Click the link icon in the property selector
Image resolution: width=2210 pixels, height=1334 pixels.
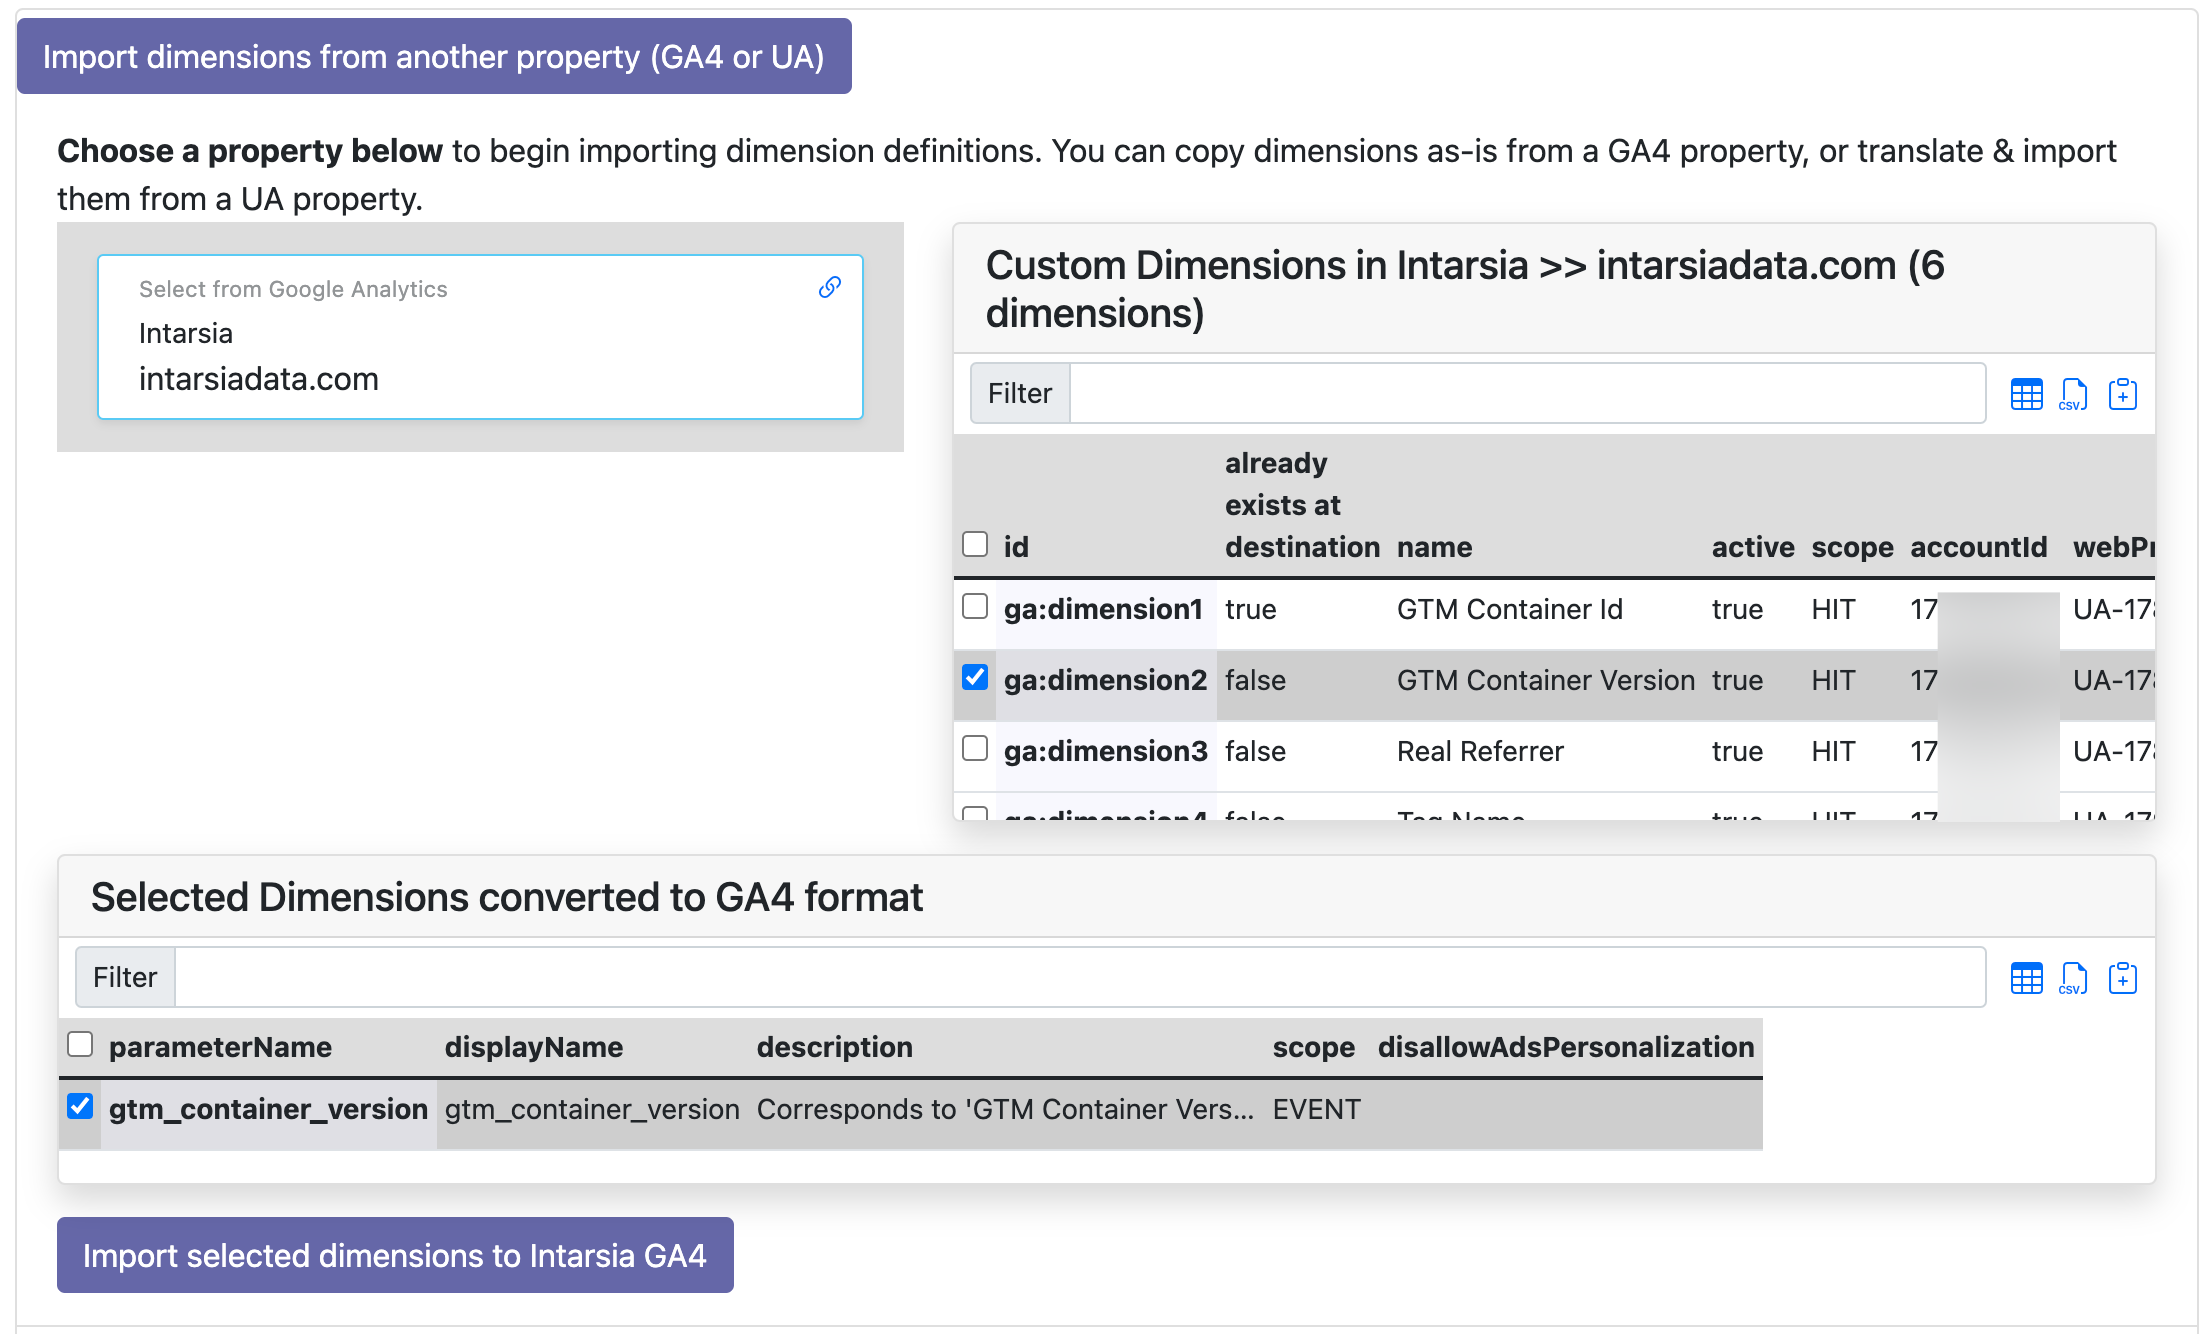(828, 288)
